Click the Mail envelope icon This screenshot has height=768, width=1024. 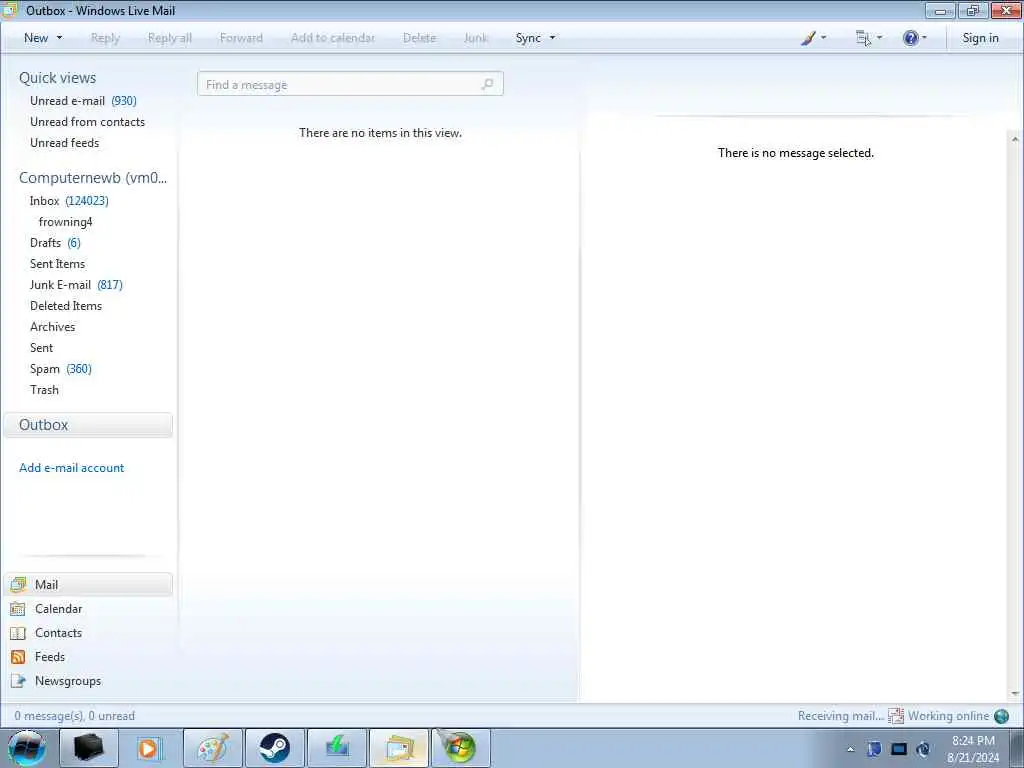click(x=18, y=584)
